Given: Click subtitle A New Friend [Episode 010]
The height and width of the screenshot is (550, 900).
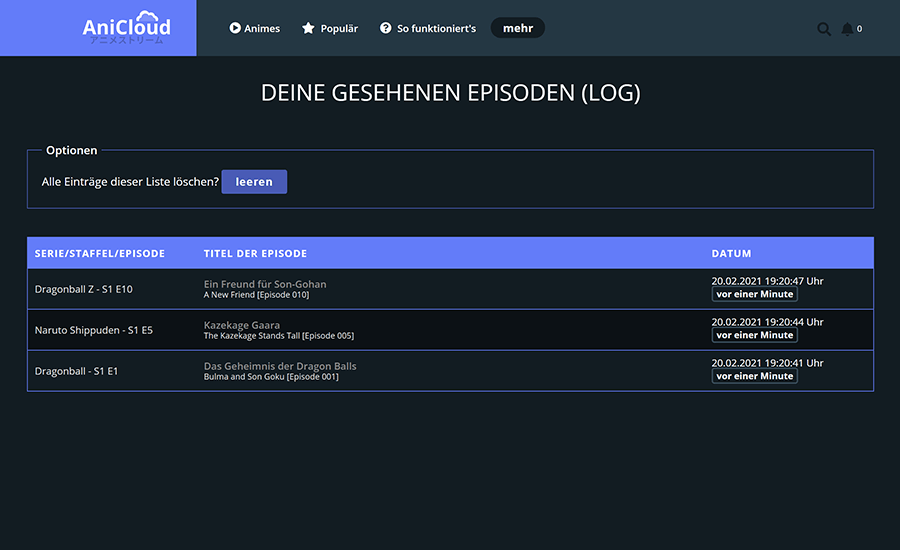Looking at the screenshot, I should pos(257,295).
